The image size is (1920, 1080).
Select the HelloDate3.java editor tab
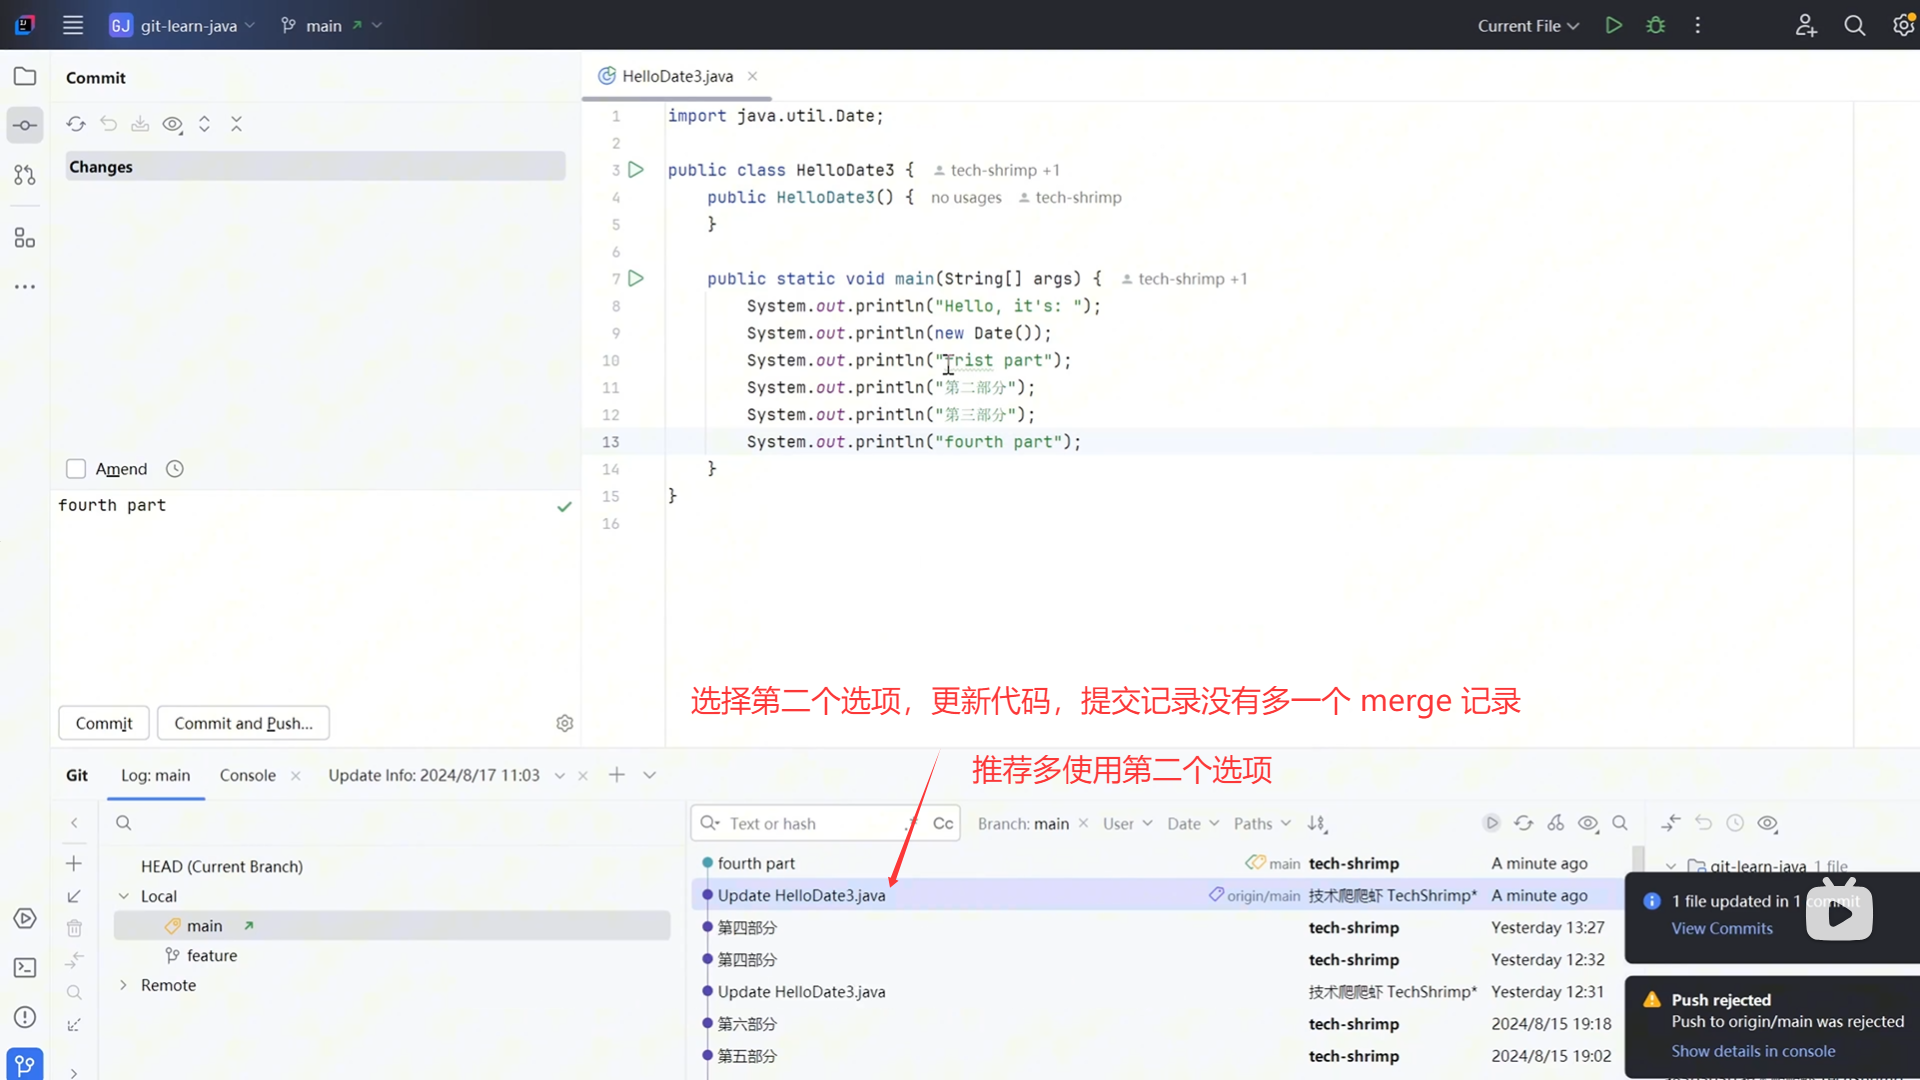(x=677, y=76)
